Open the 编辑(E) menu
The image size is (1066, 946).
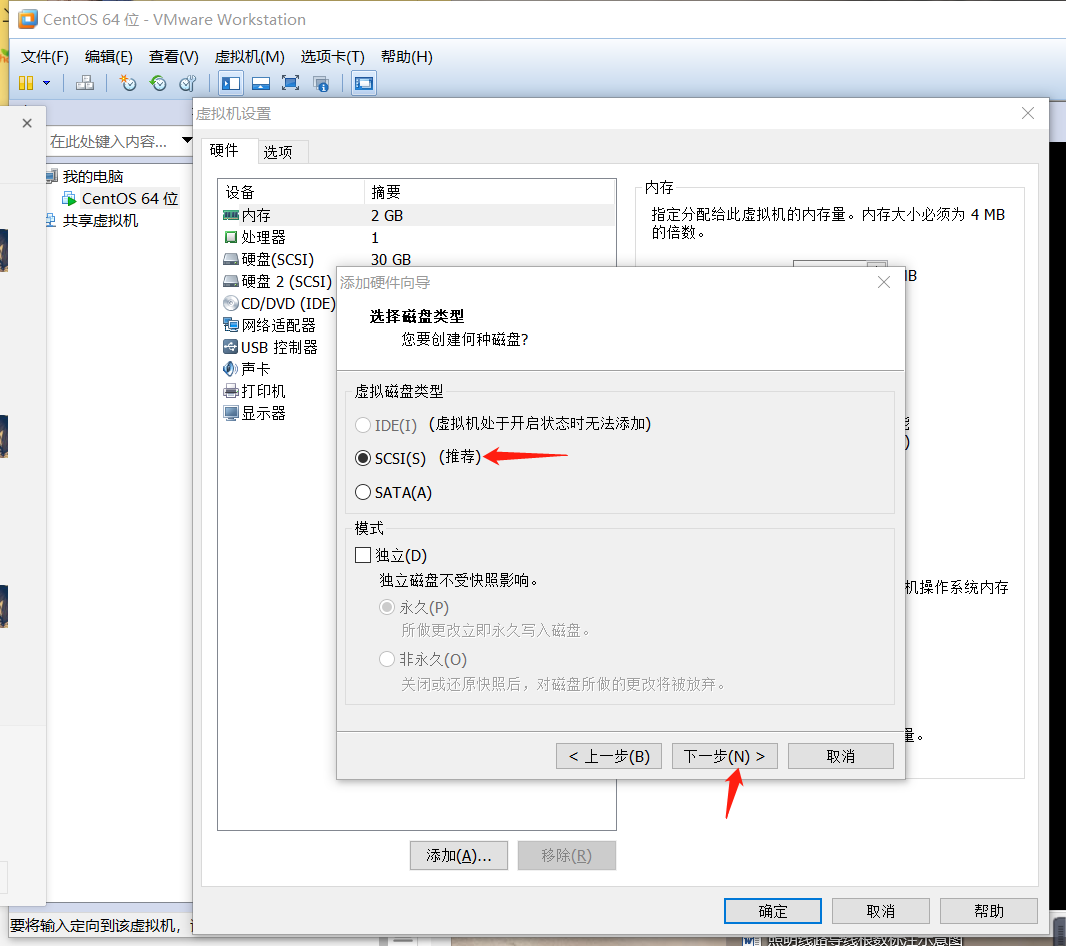109,56
